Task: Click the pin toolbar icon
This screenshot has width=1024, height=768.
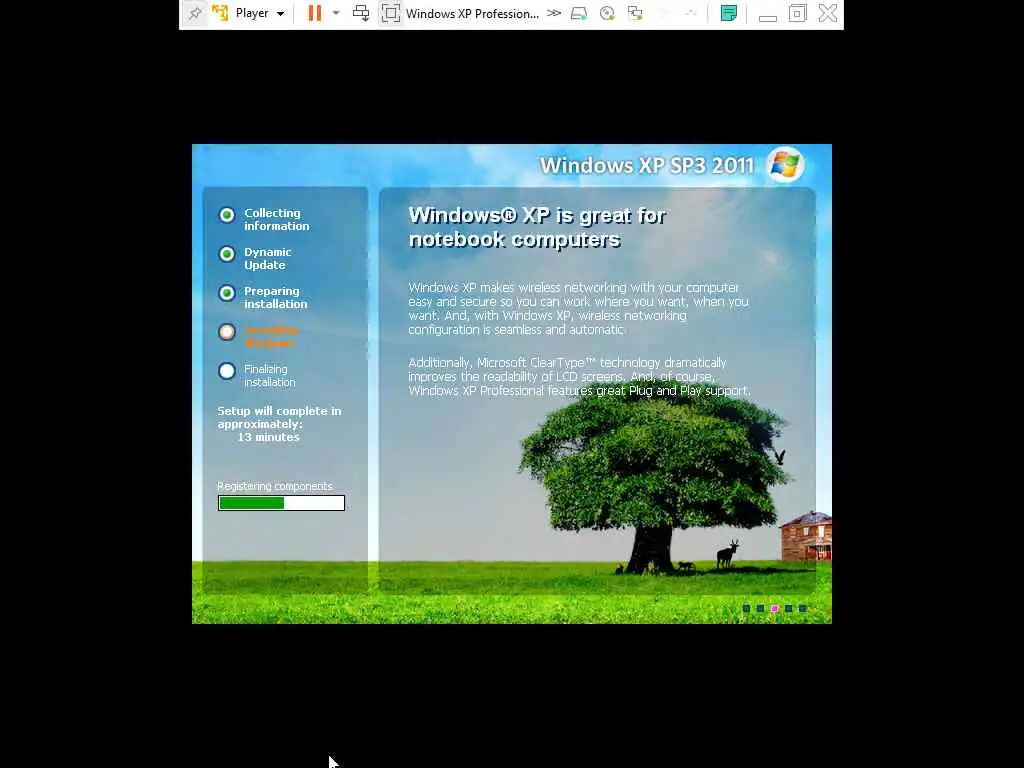Action: point(195,14)
